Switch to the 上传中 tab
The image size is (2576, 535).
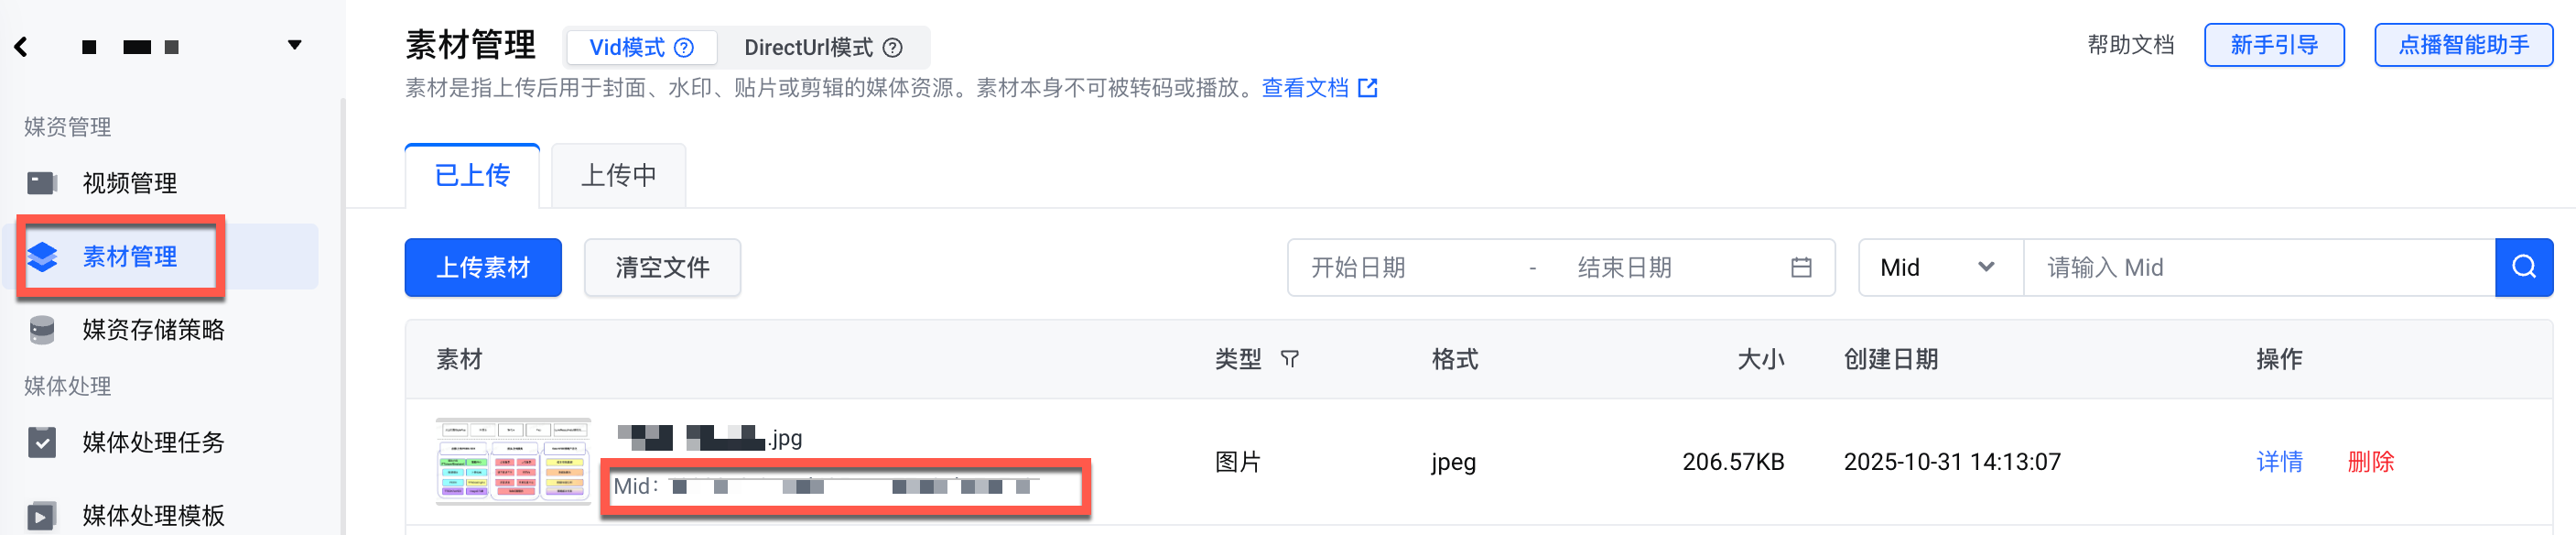[x=618, y=176]
